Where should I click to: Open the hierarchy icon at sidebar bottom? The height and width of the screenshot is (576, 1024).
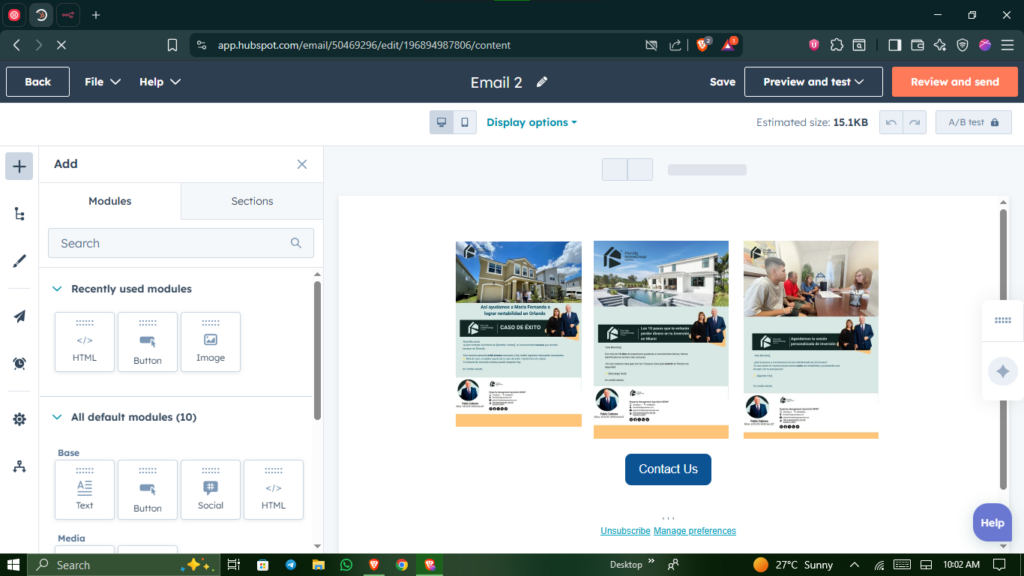click(19, 466)
